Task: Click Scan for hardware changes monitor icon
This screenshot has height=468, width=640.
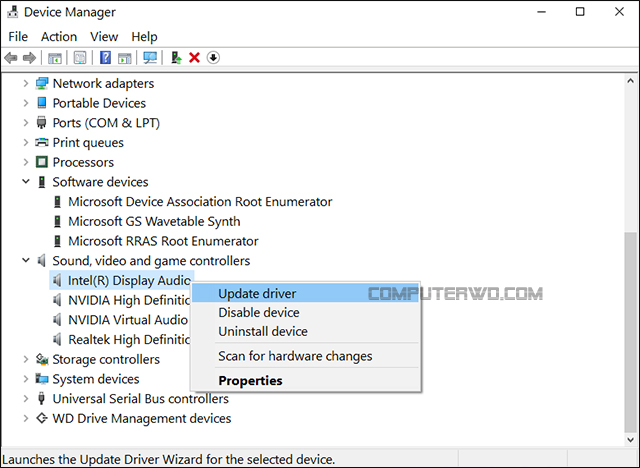Action: [150, 58]
